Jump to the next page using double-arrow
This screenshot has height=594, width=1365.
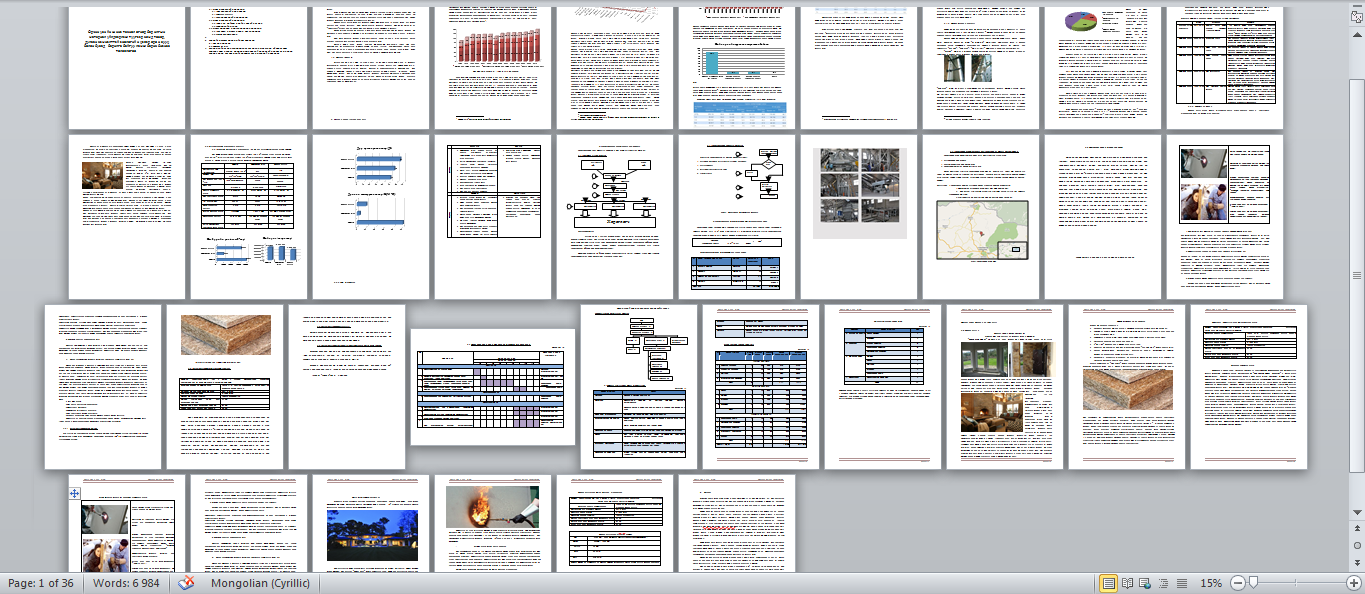click(x=1357, y=561)
